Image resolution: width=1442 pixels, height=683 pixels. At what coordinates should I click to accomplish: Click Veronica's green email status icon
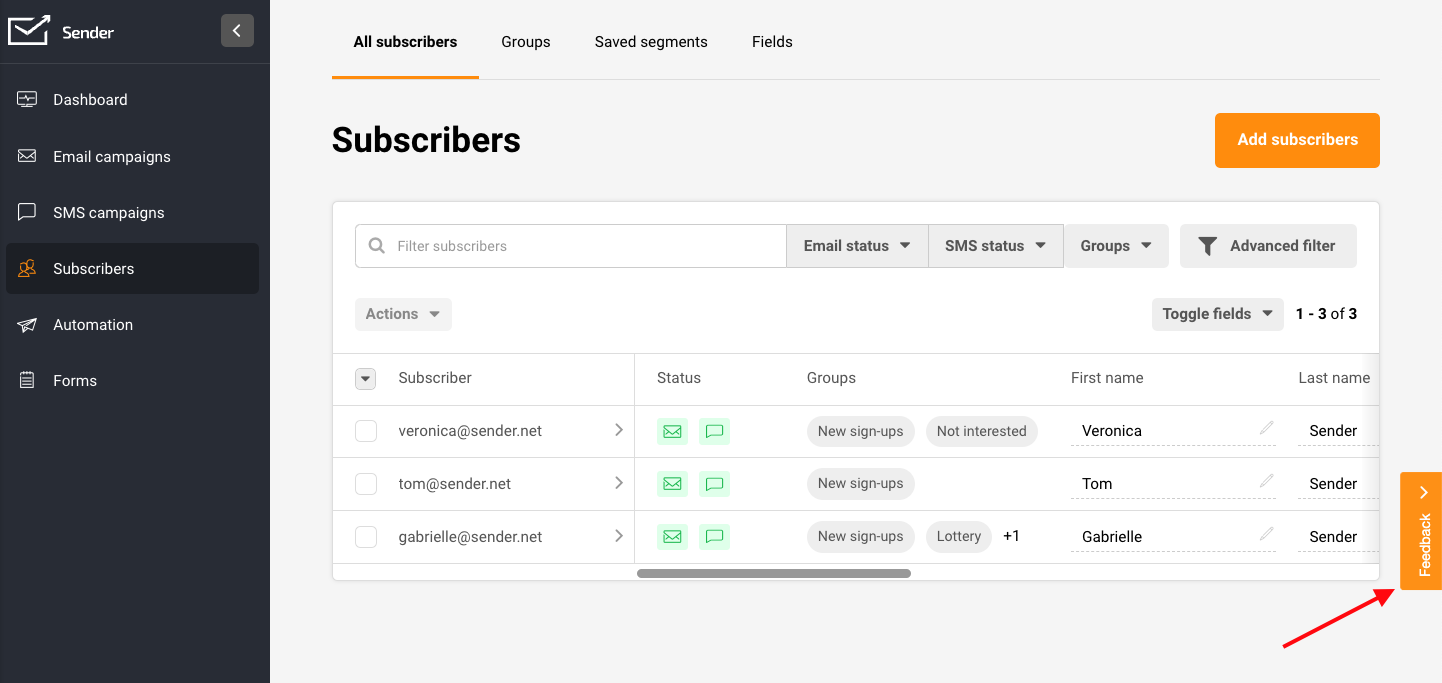pyautogui.click(x=673, y=431)
